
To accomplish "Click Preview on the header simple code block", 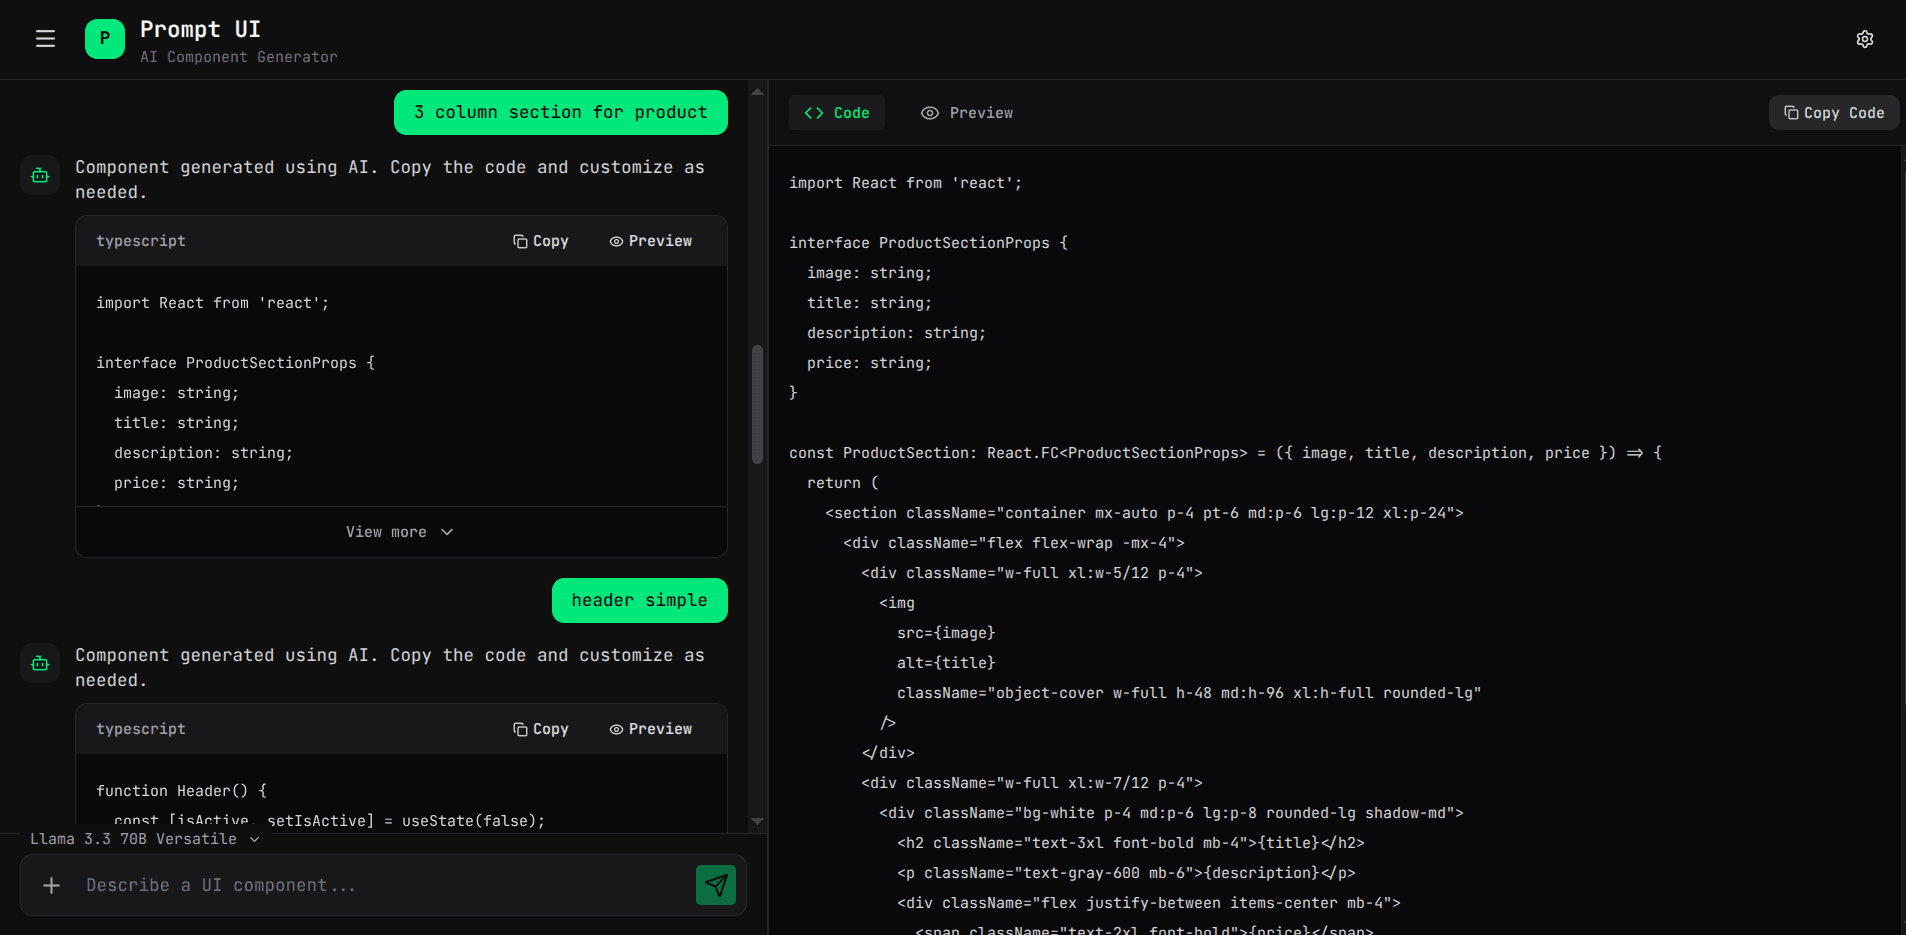I will 650,729.
